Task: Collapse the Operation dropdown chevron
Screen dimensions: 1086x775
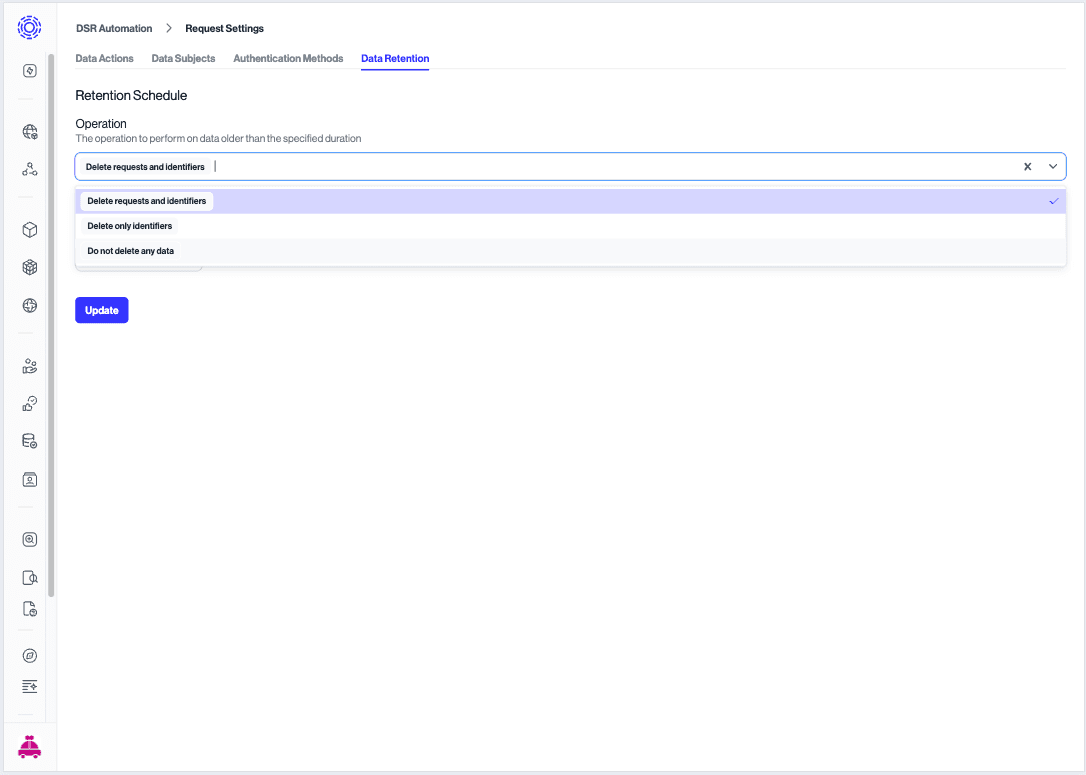Action: tap(1052, 166)
